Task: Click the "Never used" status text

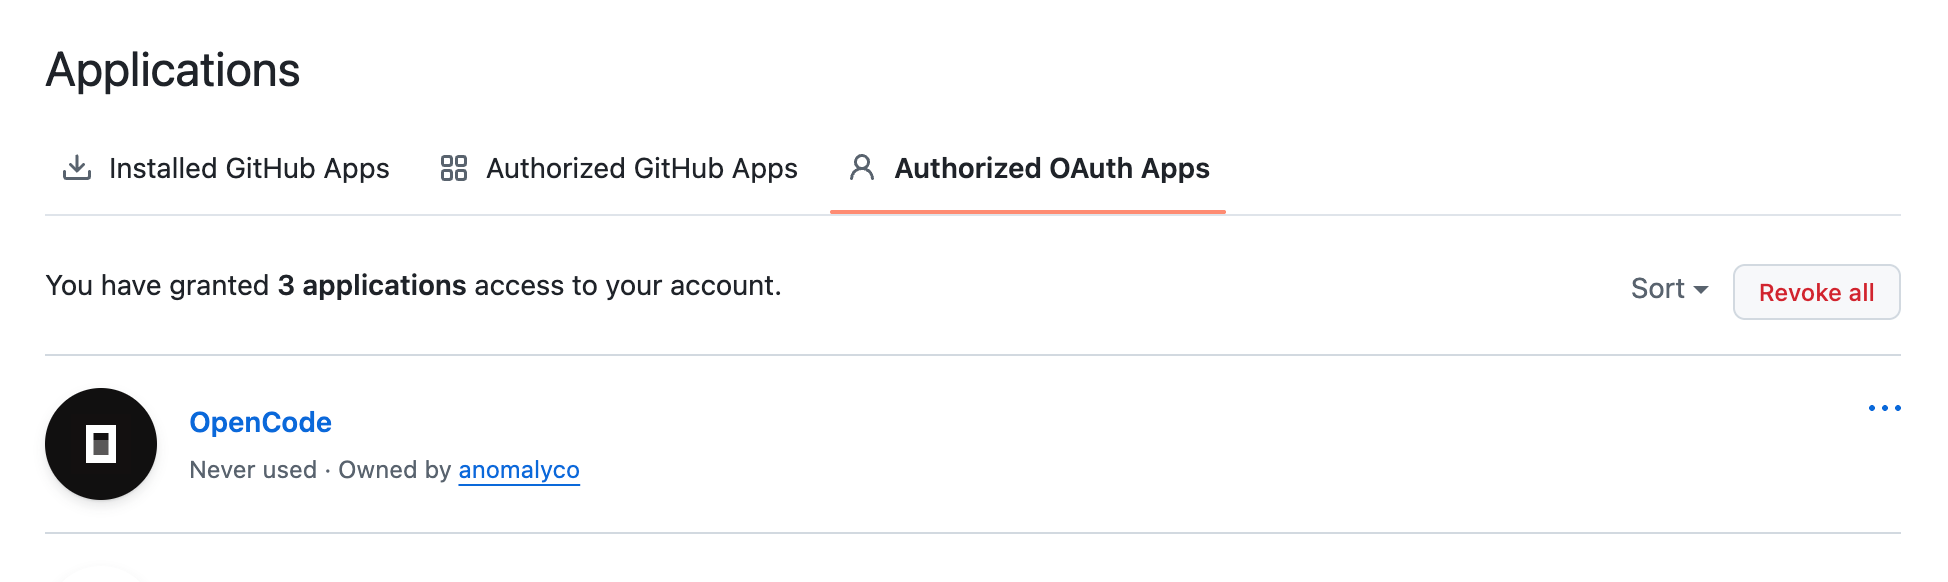Action: click(253, 470)
